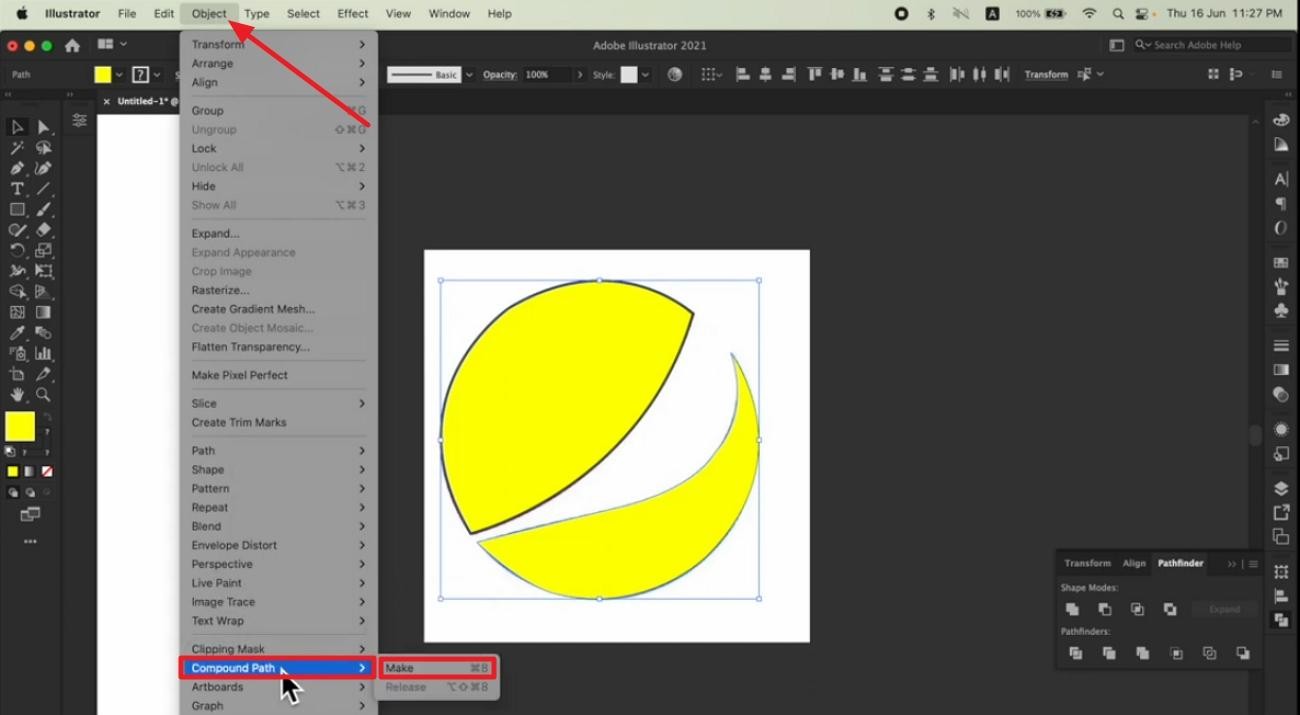Select the Curvature tool
Screen dimensions: 1300x715
tap(44, 168)
